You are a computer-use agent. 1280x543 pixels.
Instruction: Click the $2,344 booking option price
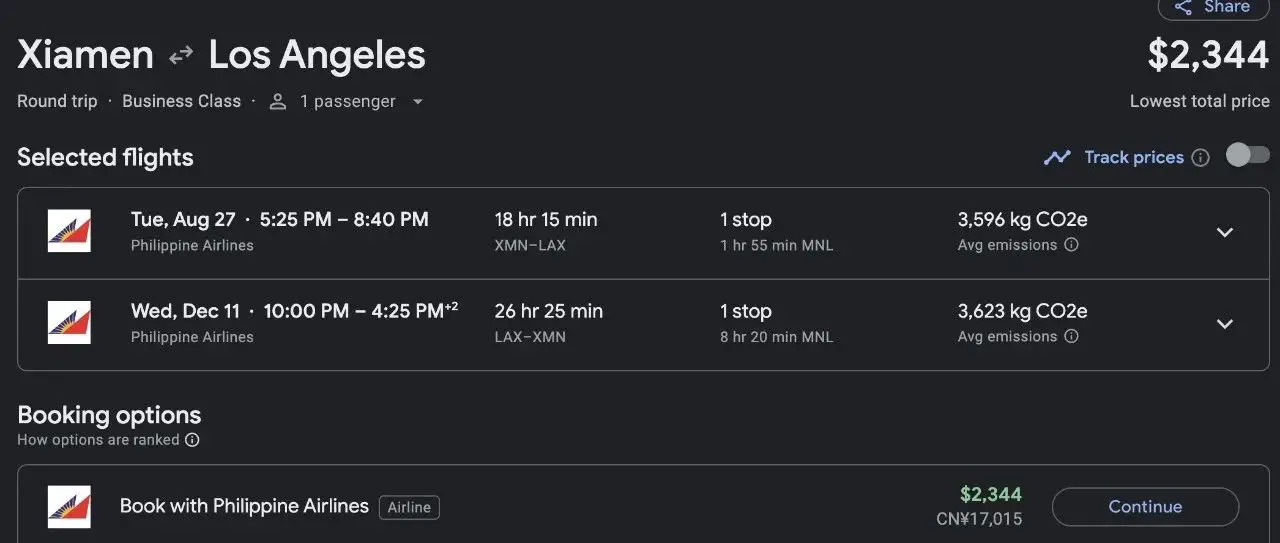tap(990, 494)
